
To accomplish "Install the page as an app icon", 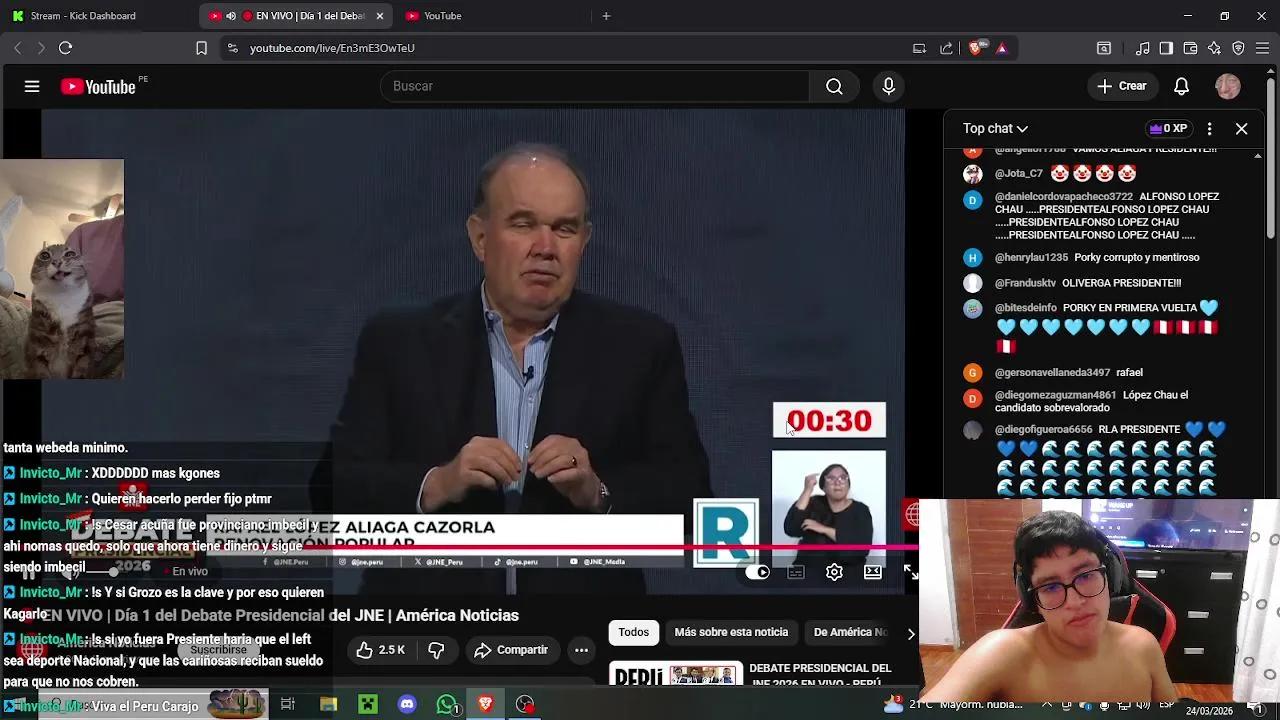I will tap(919, 48).
